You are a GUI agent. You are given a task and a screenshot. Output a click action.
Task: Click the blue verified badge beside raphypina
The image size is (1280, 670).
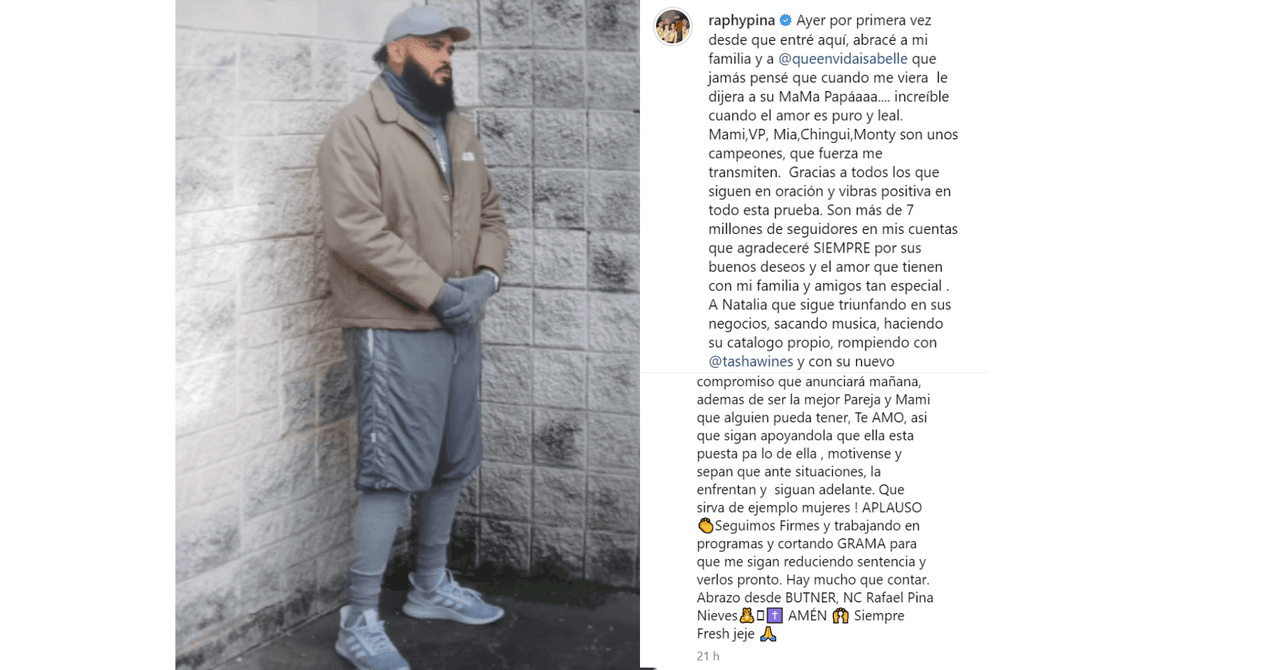[786, 21]
